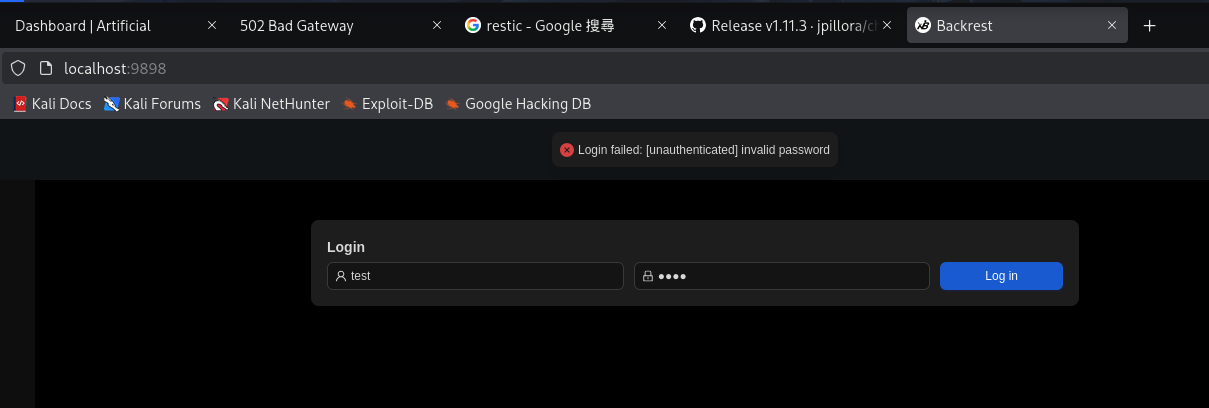Click the localhost:9898 address bar
The image size is (1209, 408).
click(400, 68)
